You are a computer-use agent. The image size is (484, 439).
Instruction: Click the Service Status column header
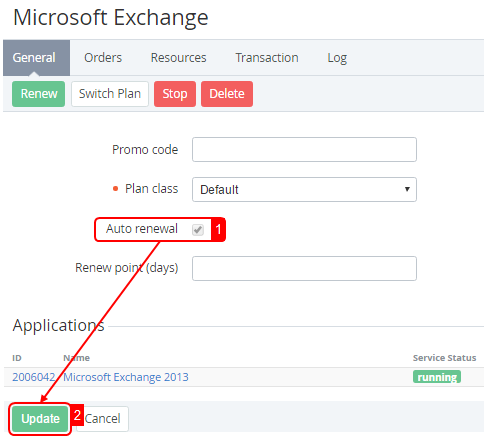click(x=444, y=358)
